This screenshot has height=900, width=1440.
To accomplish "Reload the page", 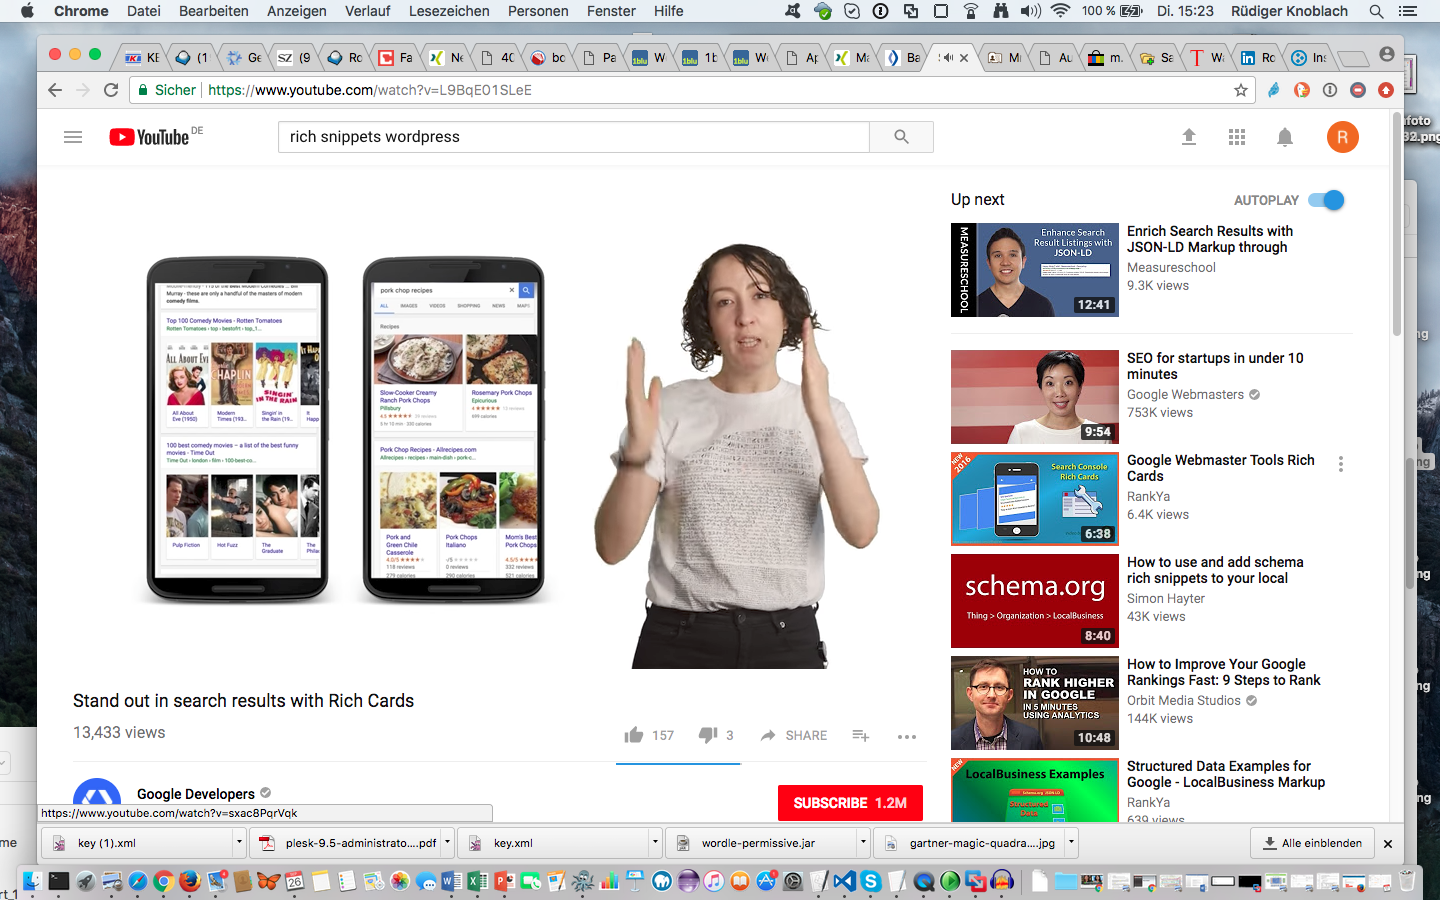I will (111, 90).
